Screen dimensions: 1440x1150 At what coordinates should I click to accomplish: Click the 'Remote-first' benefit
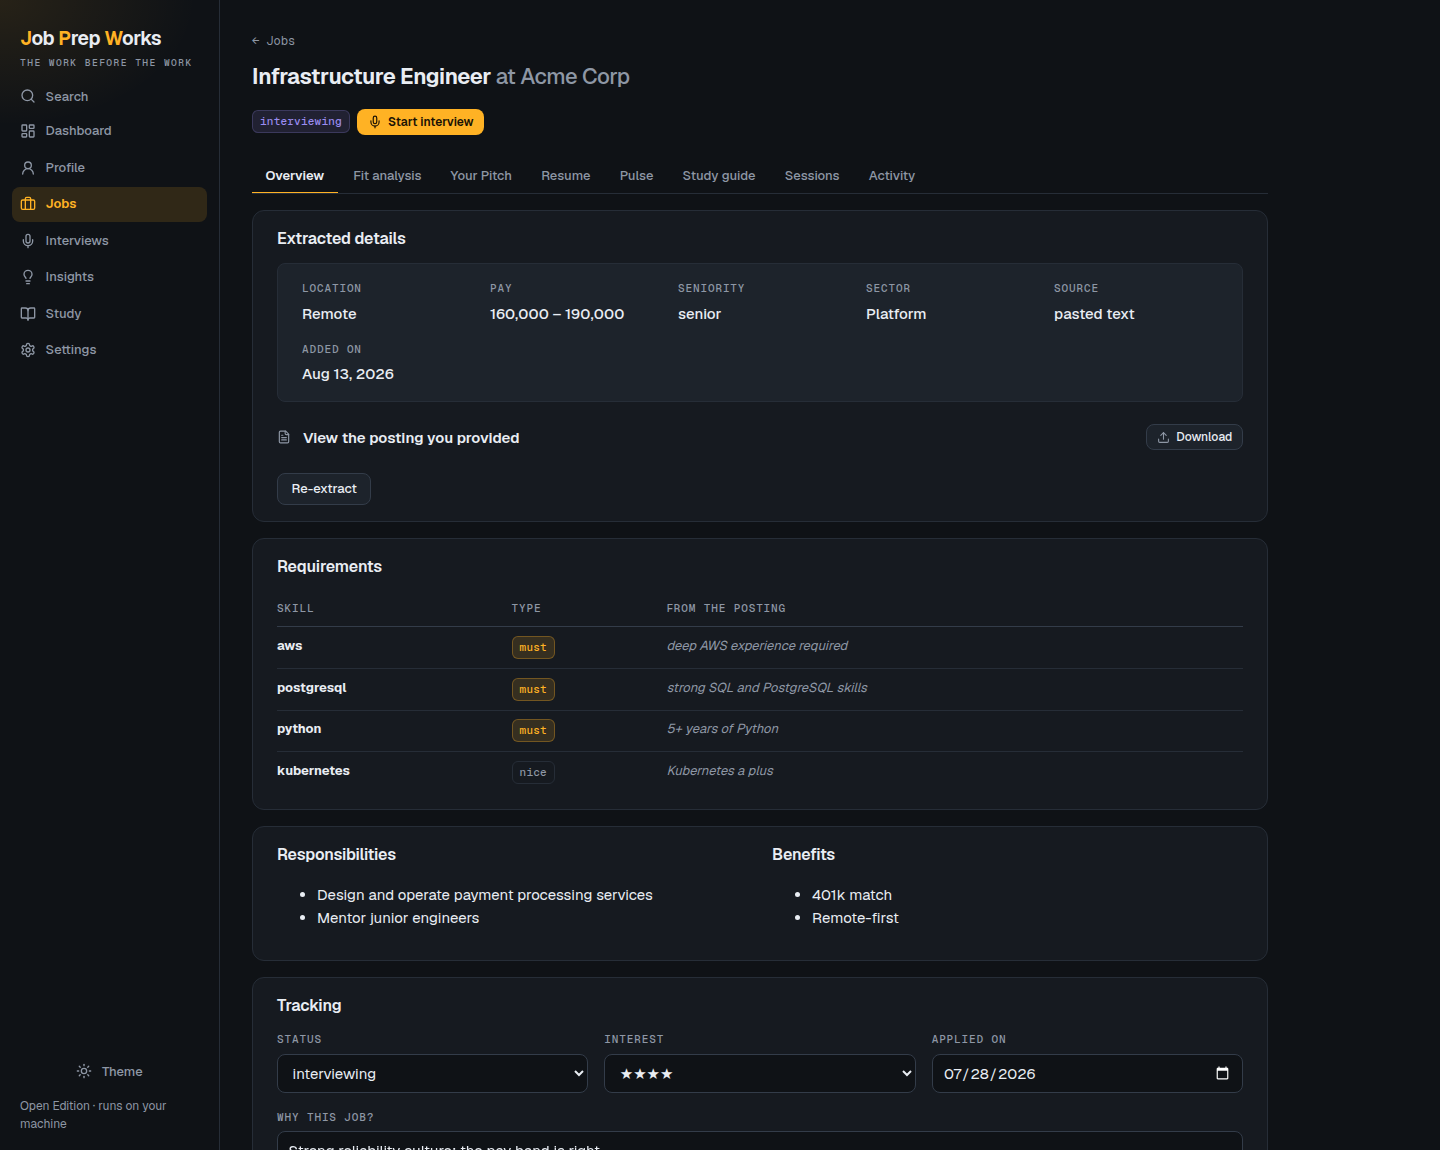855,918
